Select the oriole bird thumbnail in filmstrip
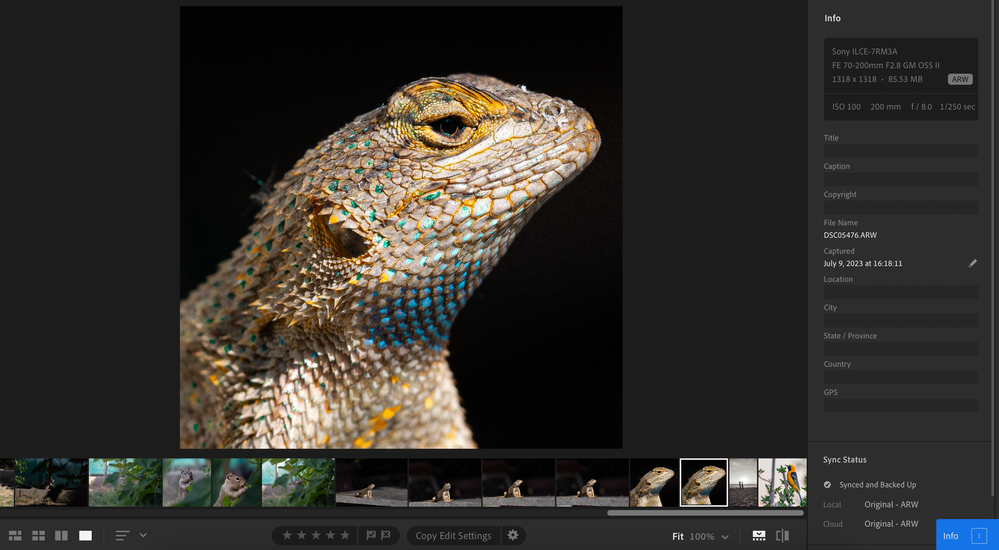Viewport: 999px width, 550px height. coord(783,482)
